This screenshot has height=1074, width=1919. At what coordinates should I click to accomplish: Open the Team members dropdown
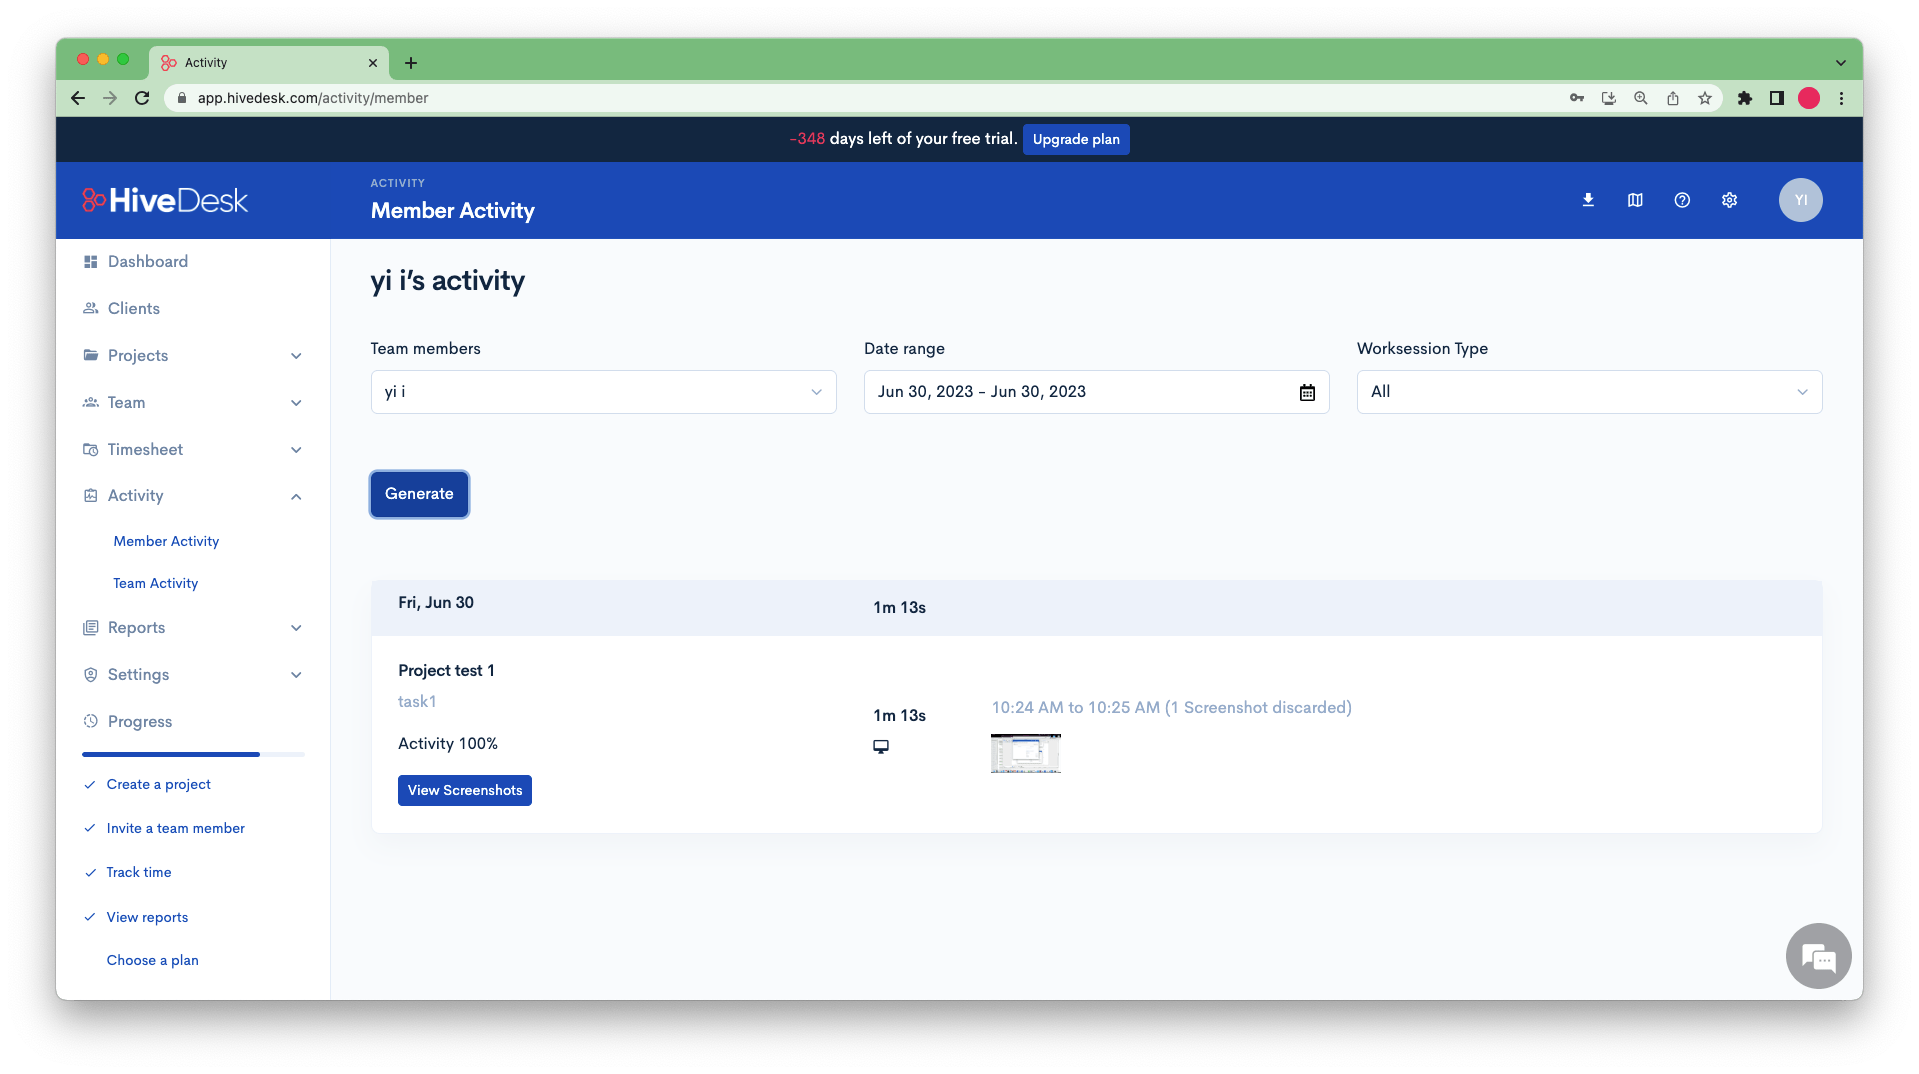(602, 391)
